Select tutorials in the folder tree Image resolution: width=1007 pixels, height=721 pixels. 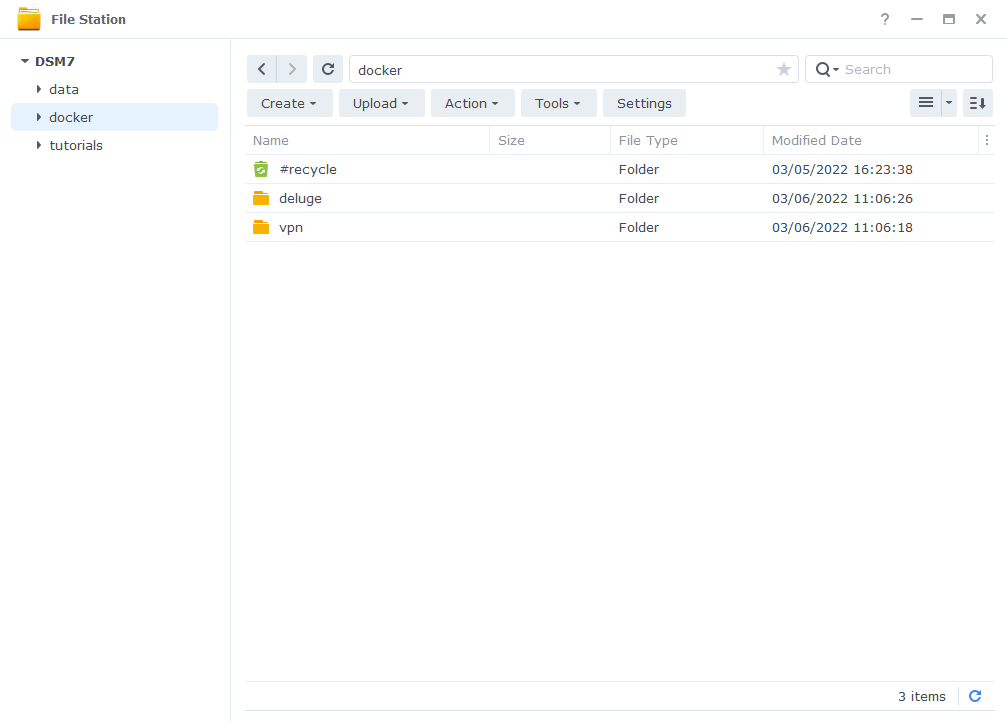click(76, 146)
